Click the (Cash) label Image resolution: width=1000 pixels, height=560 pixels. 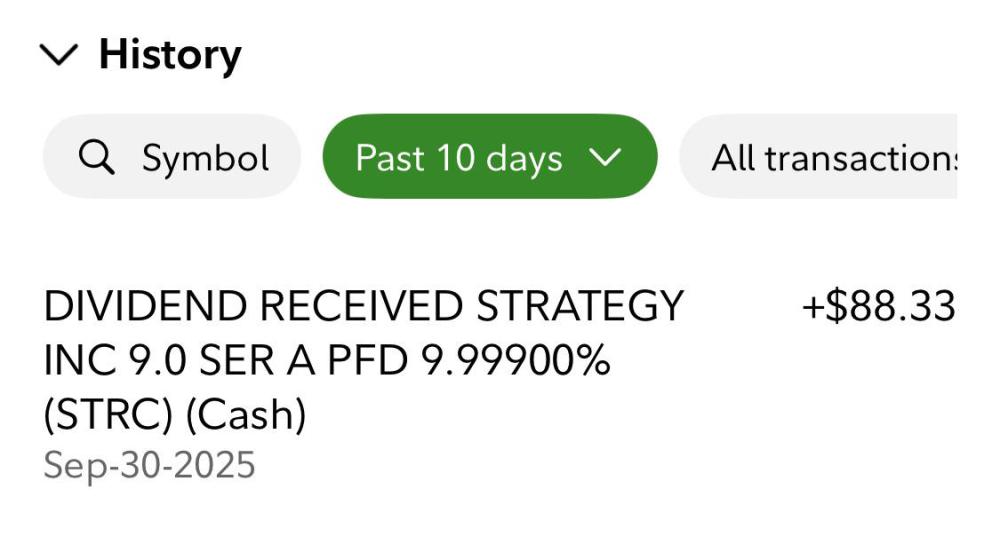[245, 415]
